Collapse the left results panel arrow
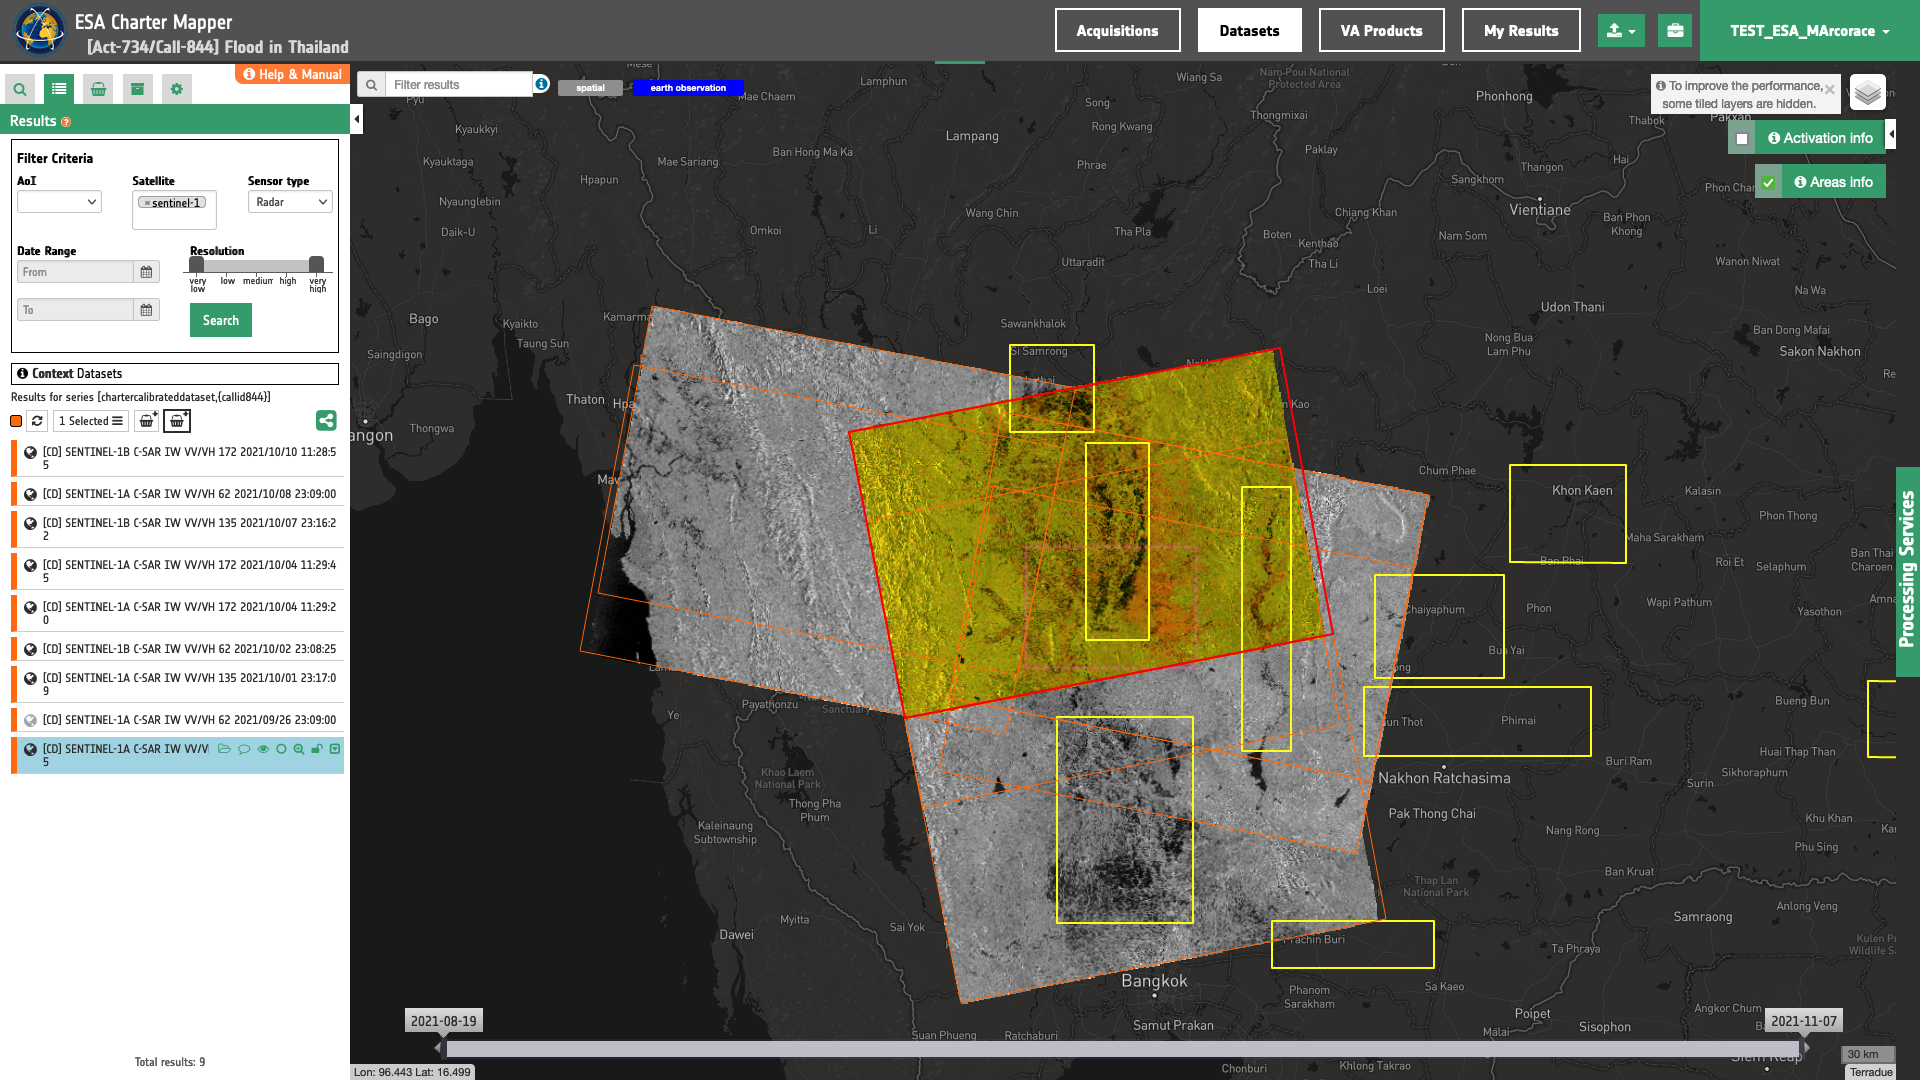1920x1080 pixels. (356, 119)
